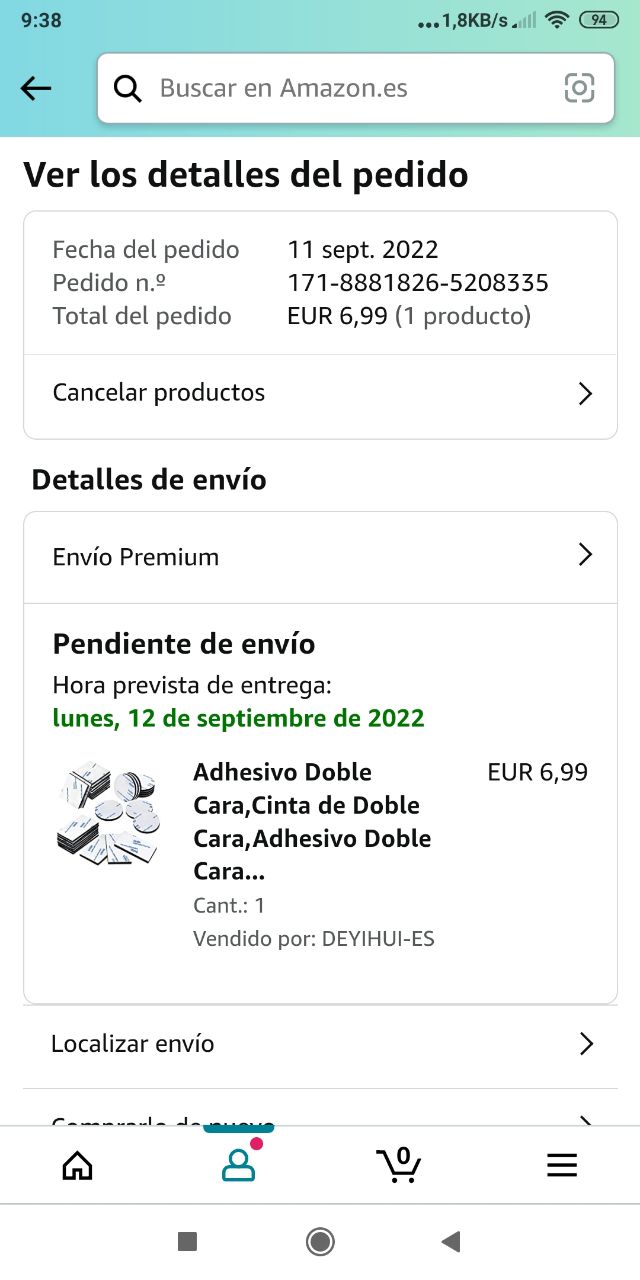Expand the Cancelar productos chevron
The height and width of the screenshot is (1280, 640).
[x=586, y=393]
